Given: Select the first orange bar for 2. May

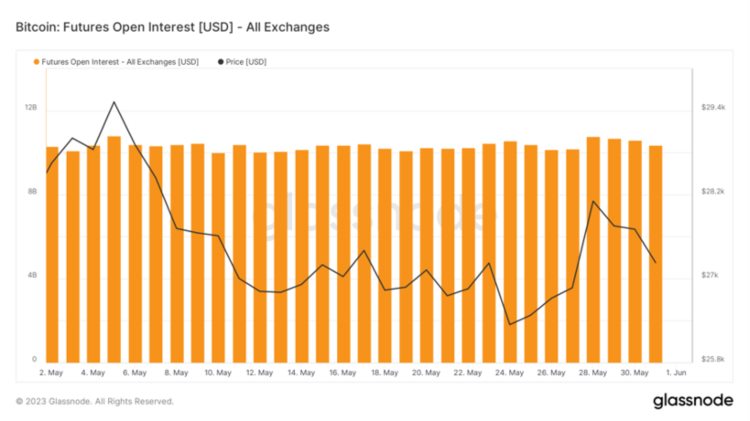Looking at the screenshot, I should tap(52, 254).
